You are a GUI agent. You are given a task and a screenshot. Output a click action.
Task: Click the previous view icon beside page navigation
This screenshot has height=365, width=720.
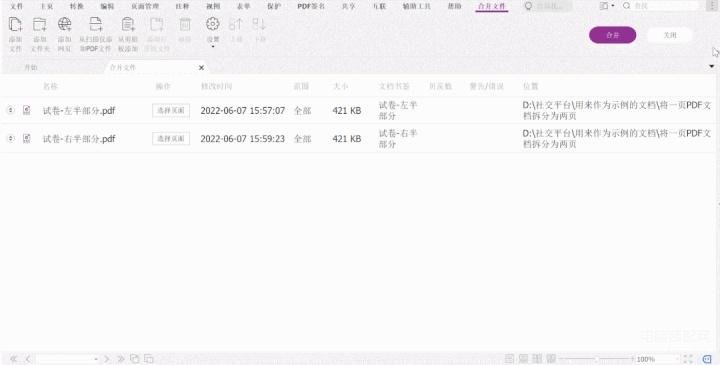tap(135, 359)
